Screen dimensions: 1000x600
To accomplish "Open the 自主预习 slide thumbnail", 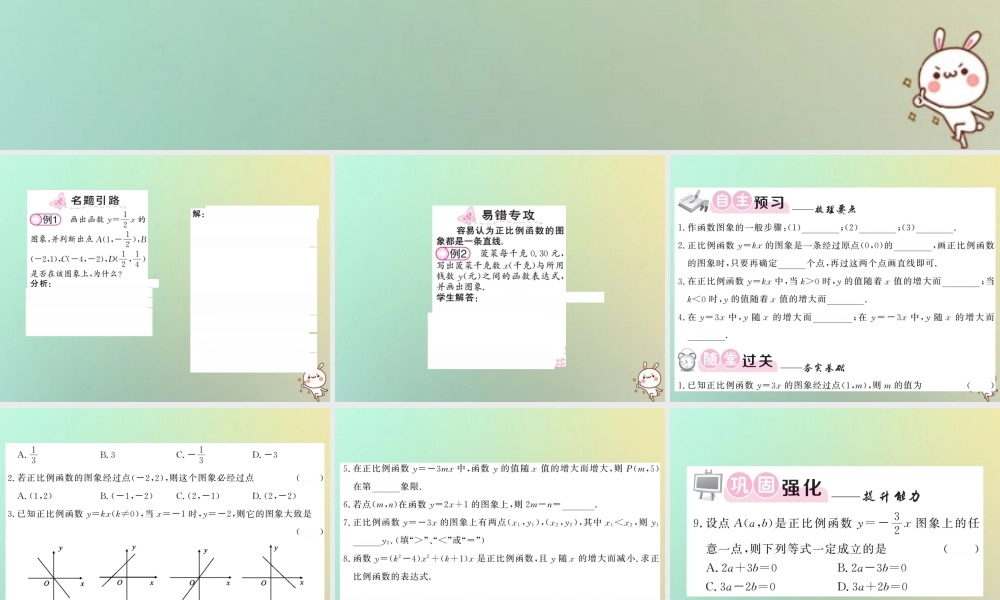I will 835,279.
